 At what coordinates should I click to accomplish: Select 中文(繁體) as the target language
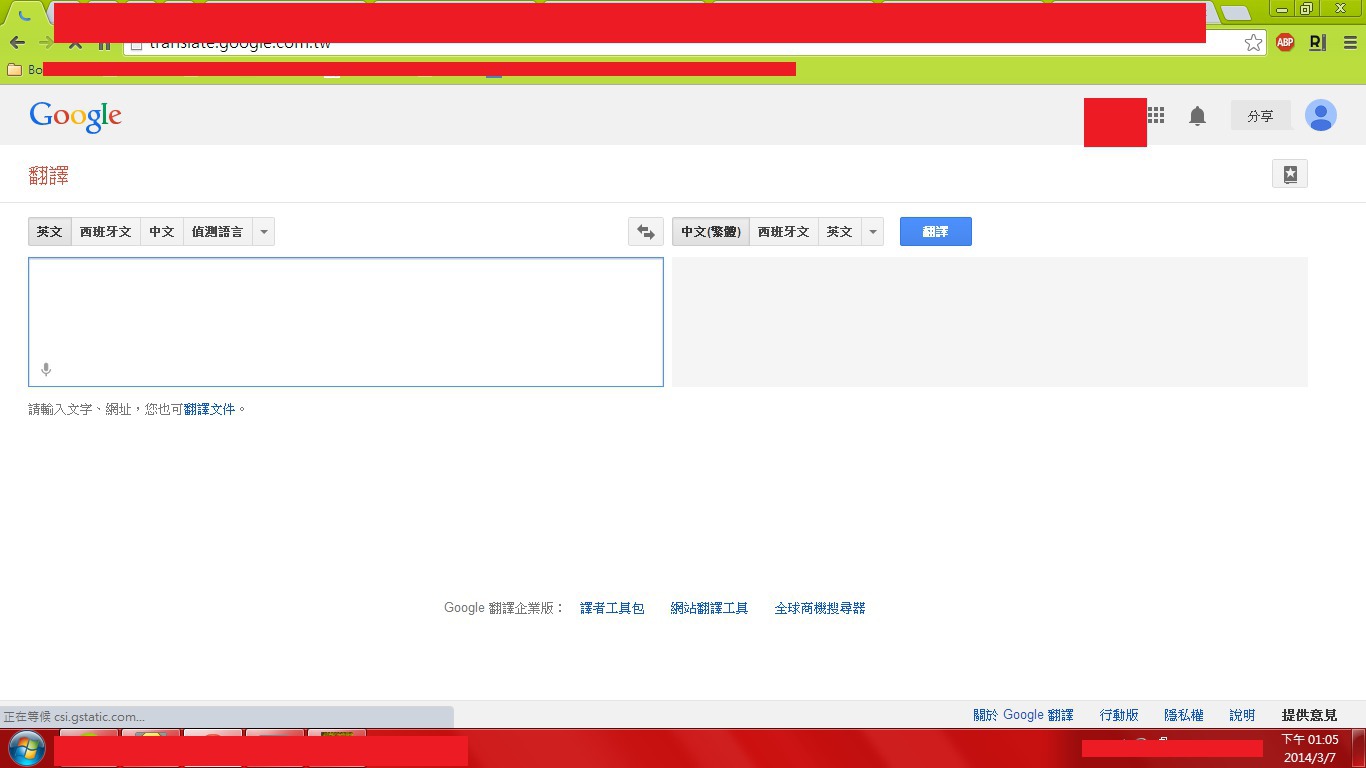(711, 232)
